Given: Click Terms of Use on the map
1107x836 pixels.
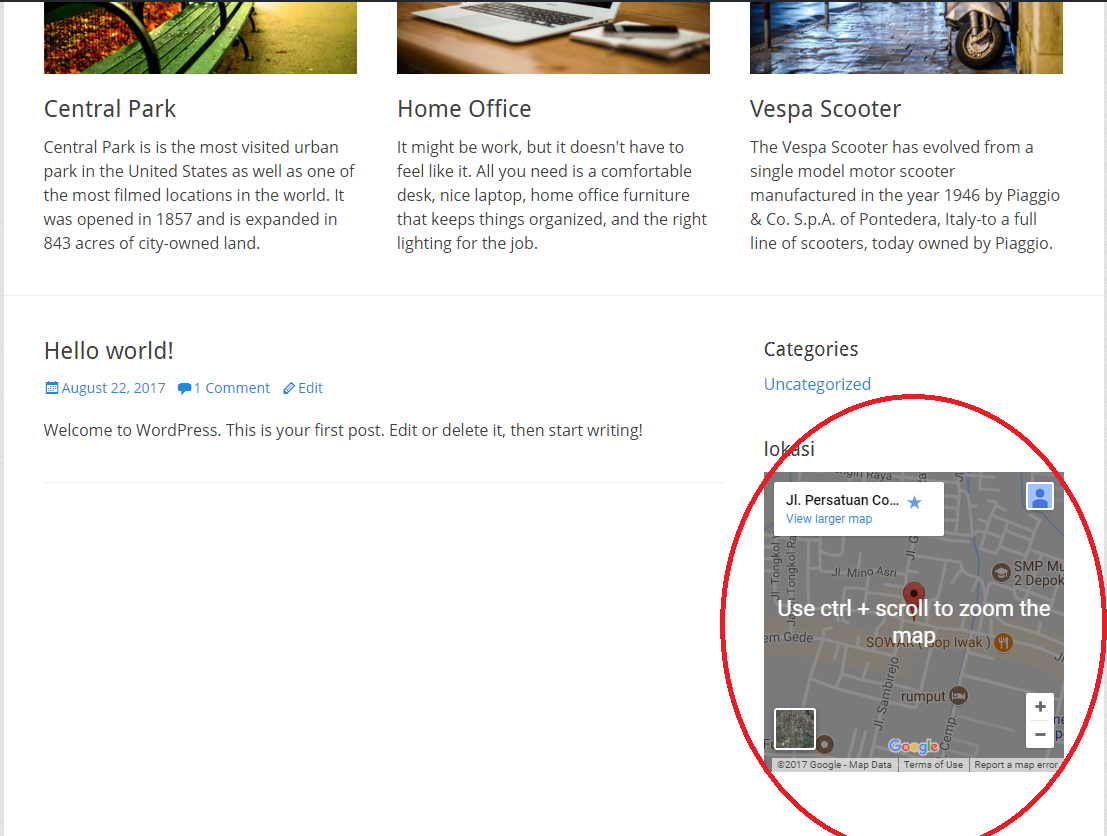Looking at the screenshot, I should [x=933, y=765].
